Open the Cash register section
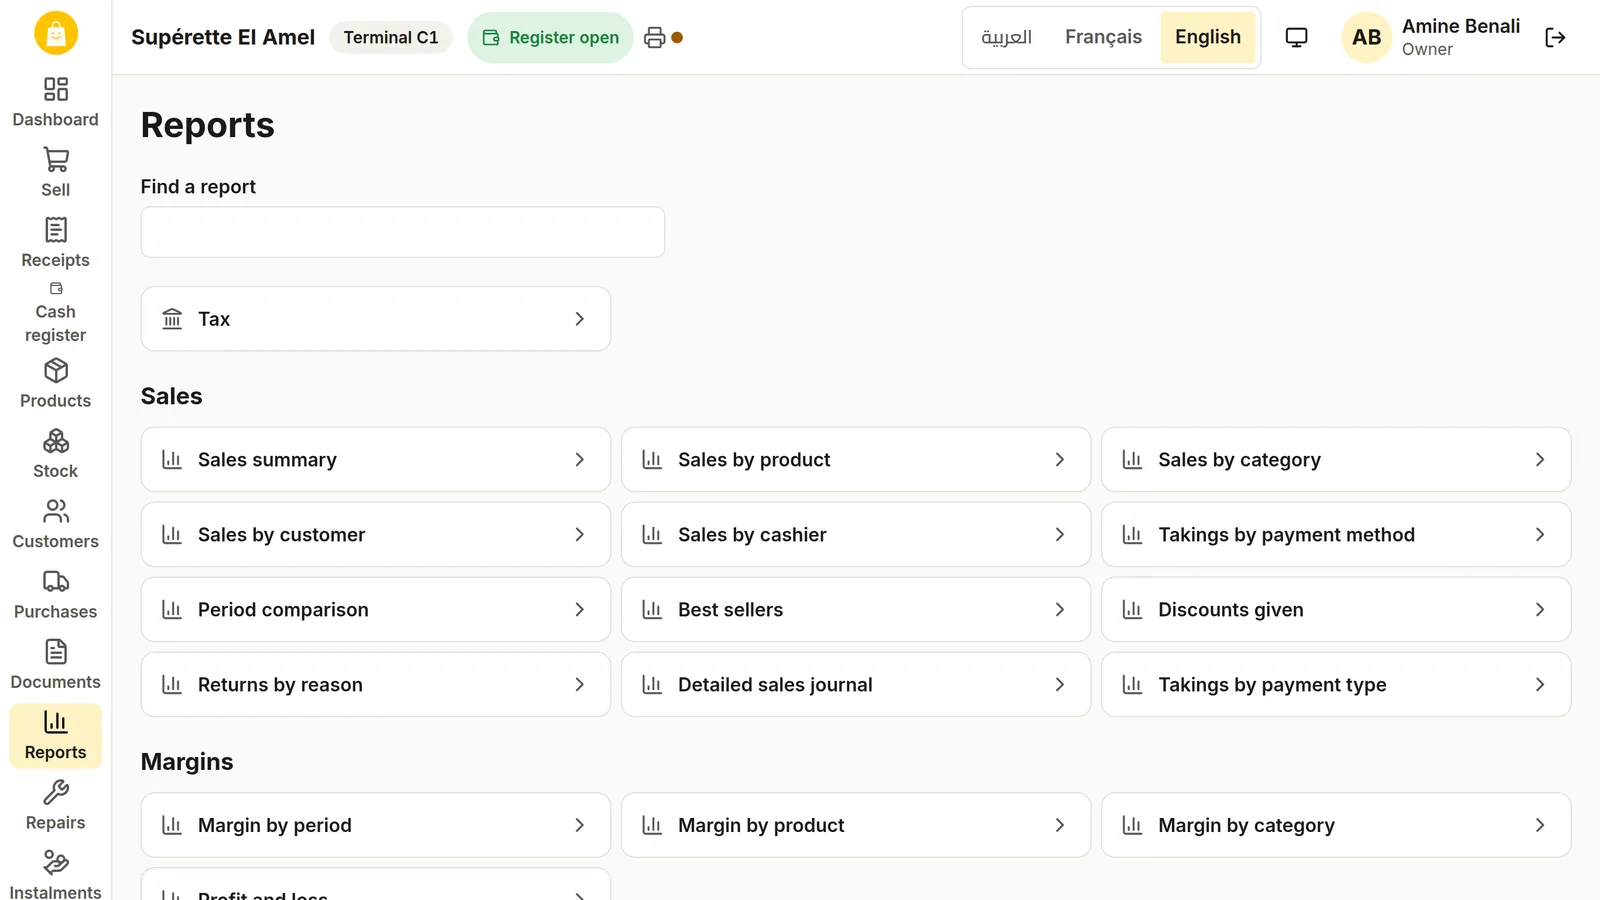The width and height of the screenshot is (1600, 900). pos(56,313)
